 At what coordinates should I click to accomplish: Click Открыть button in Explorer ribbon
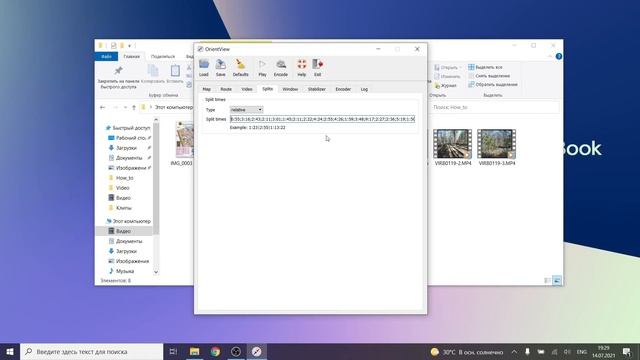pos(448,67)
